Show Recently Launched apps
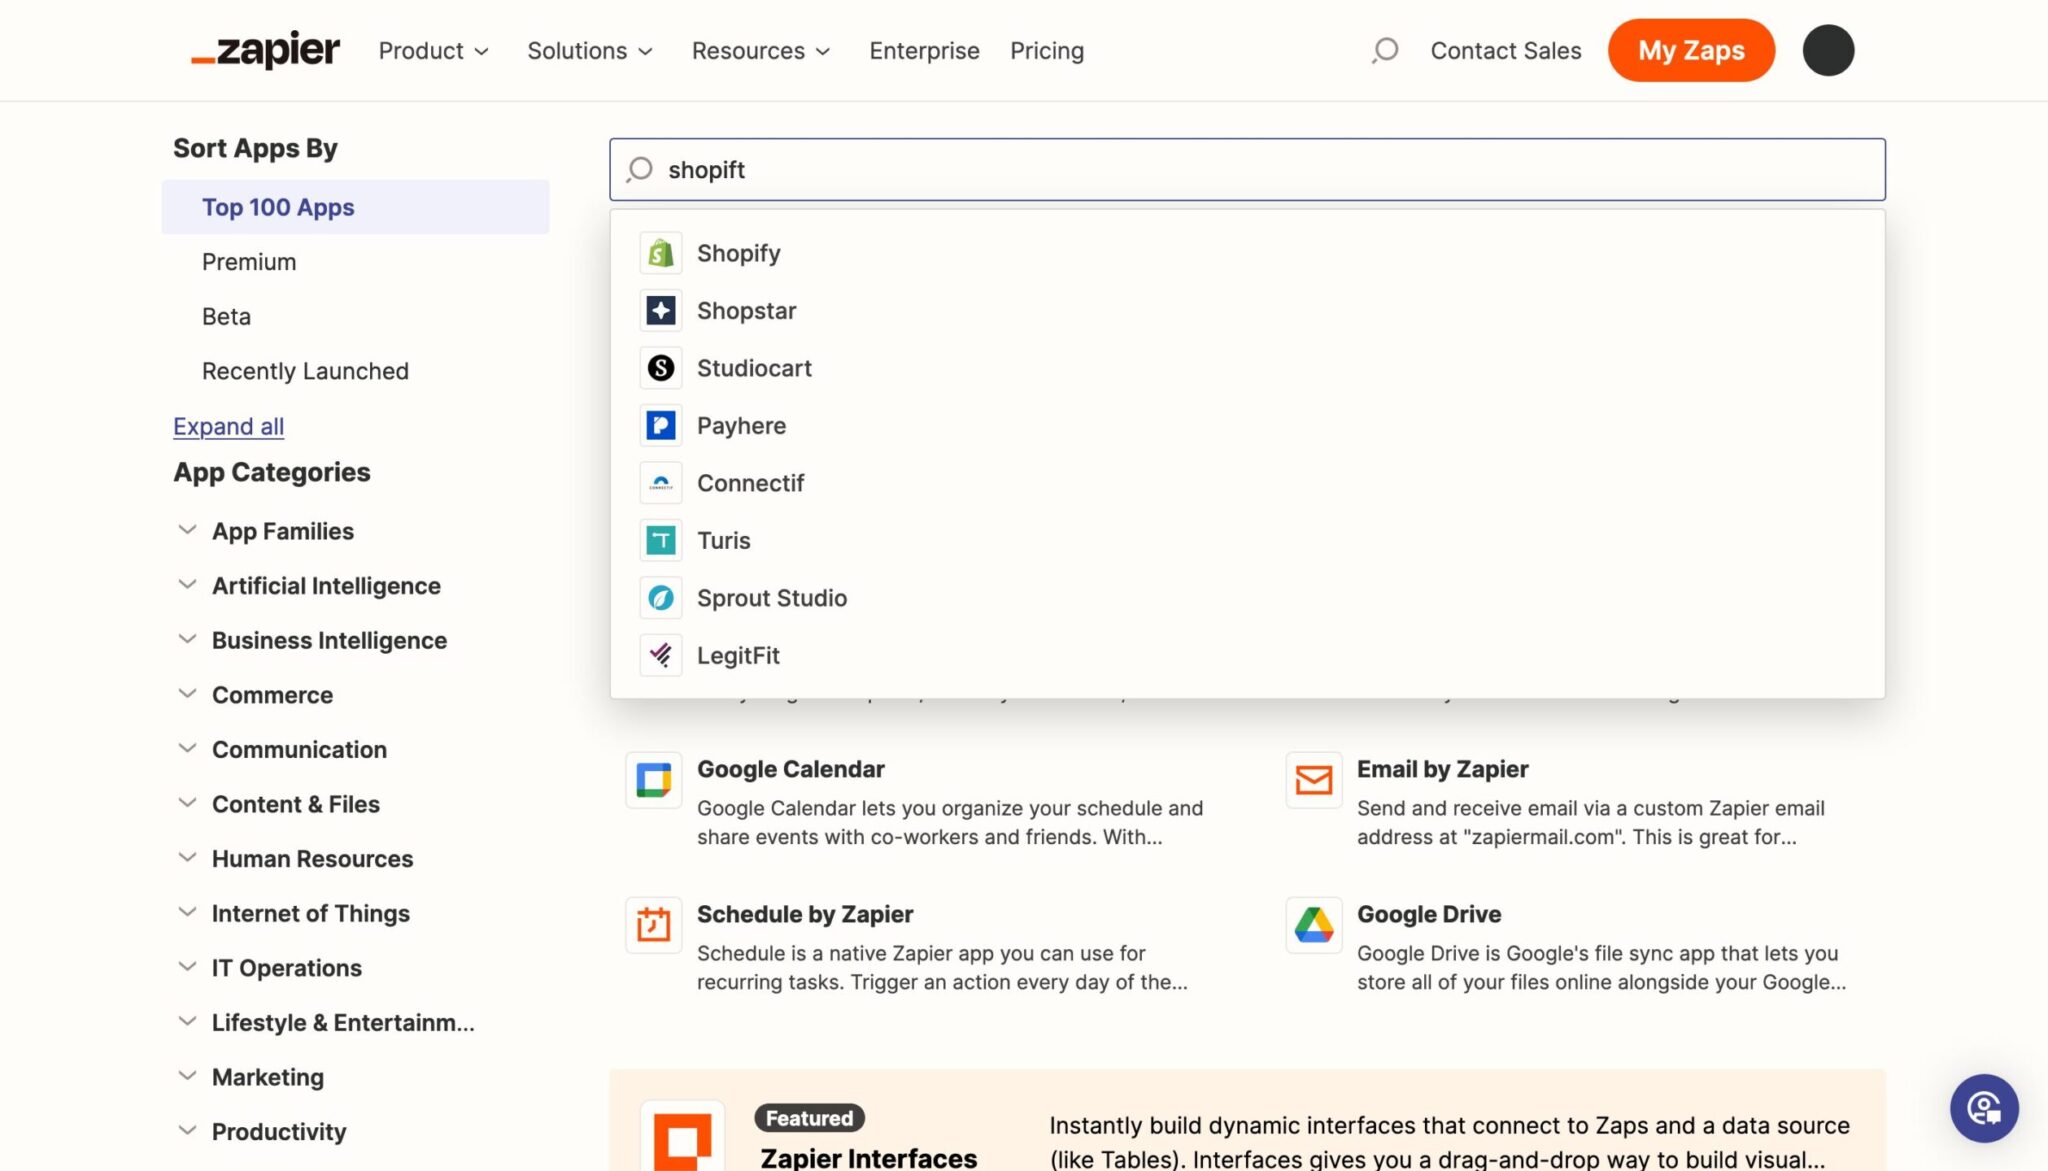 click(x=305, y=370)
